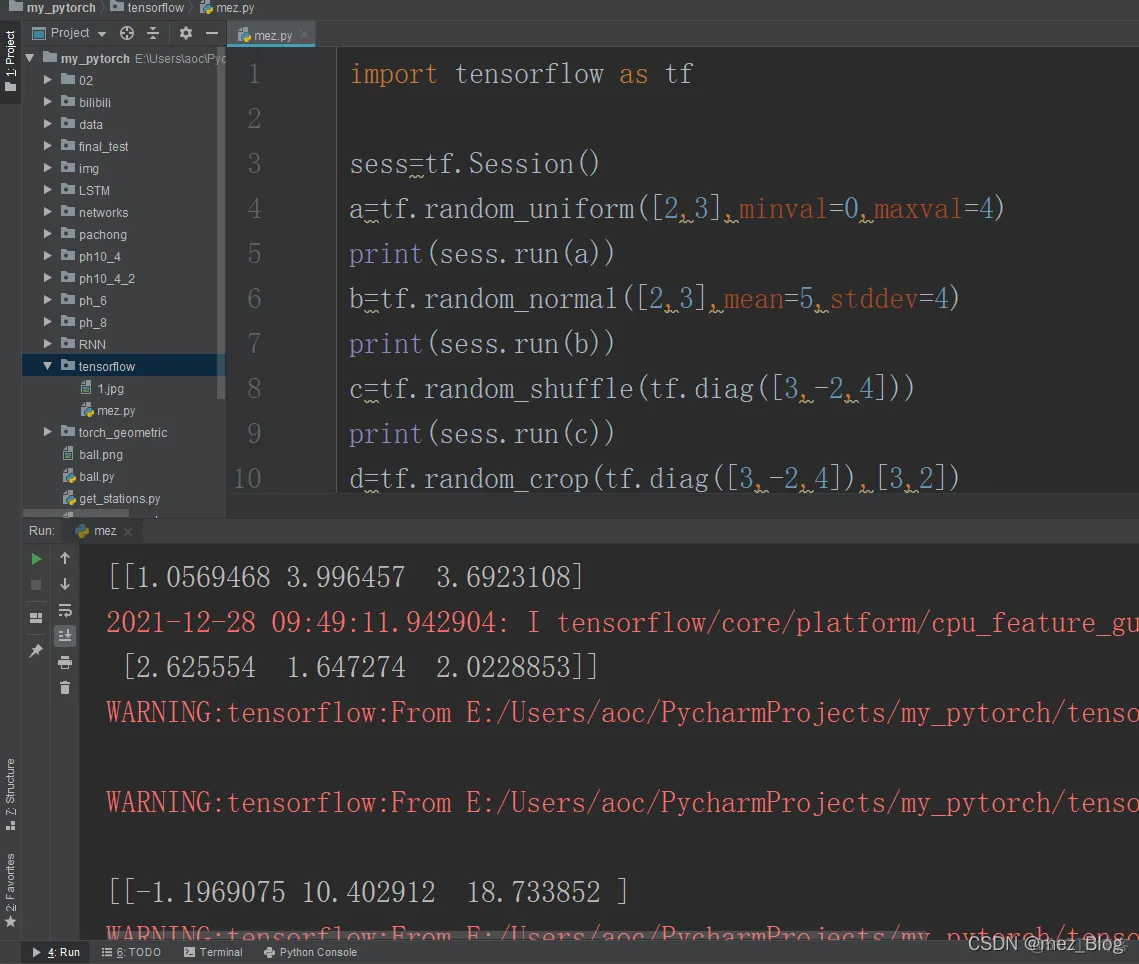Expand the bilibili folder
The width and height of the screenshot is (1139, 964).
(47, 102)
